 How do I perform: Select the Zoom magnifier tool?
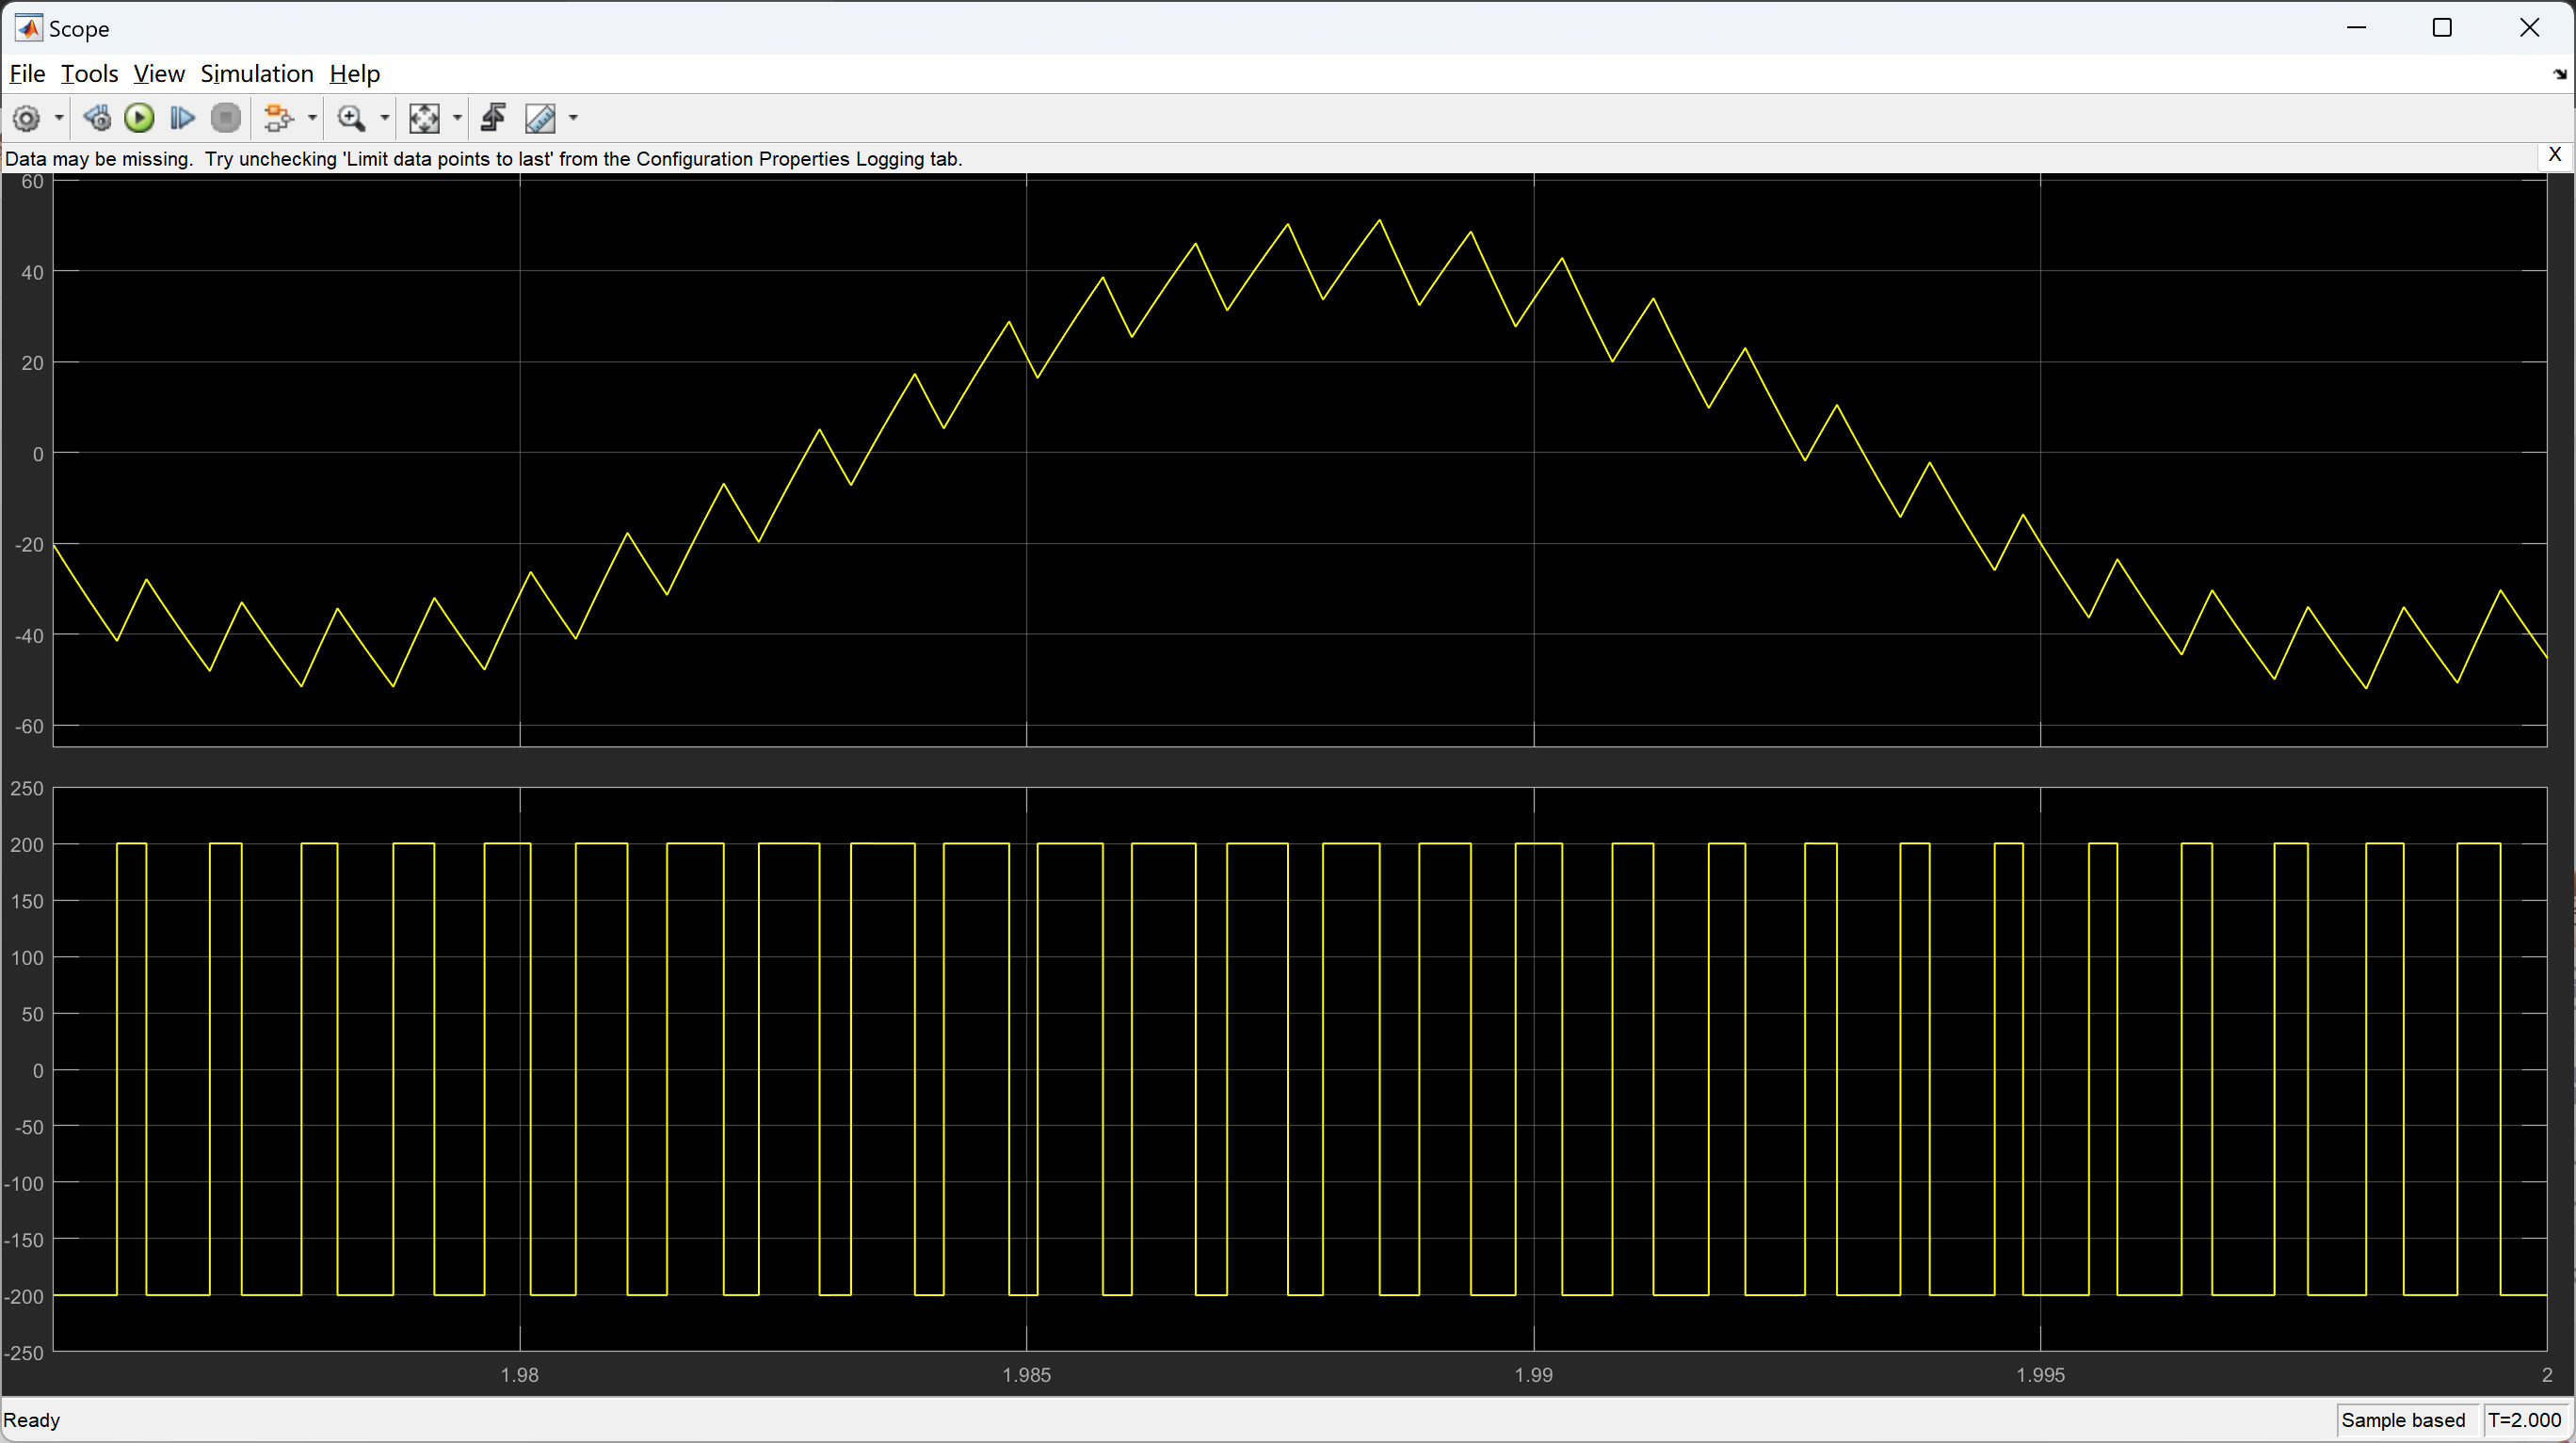click(x=350, y=118)
